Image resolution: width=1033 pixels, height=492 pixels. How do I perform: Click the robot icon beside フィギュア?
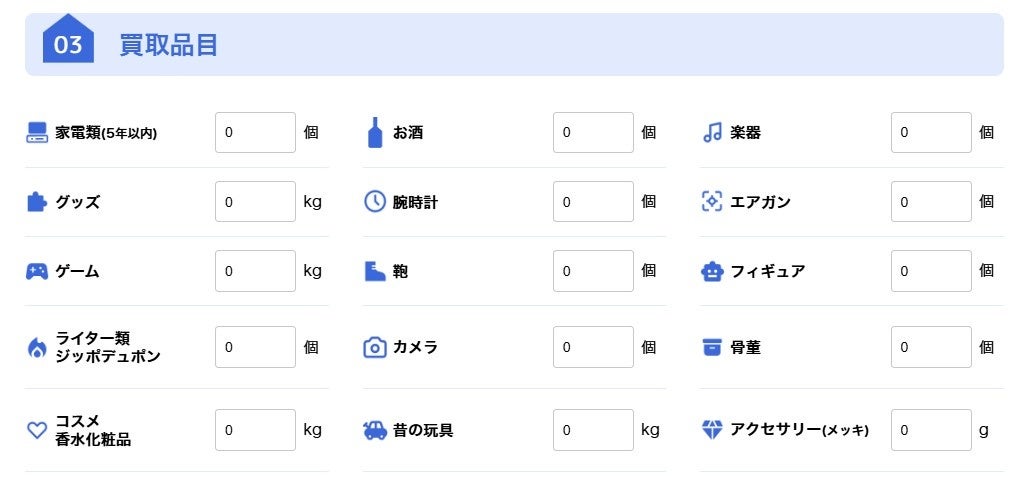click(712, 271)
